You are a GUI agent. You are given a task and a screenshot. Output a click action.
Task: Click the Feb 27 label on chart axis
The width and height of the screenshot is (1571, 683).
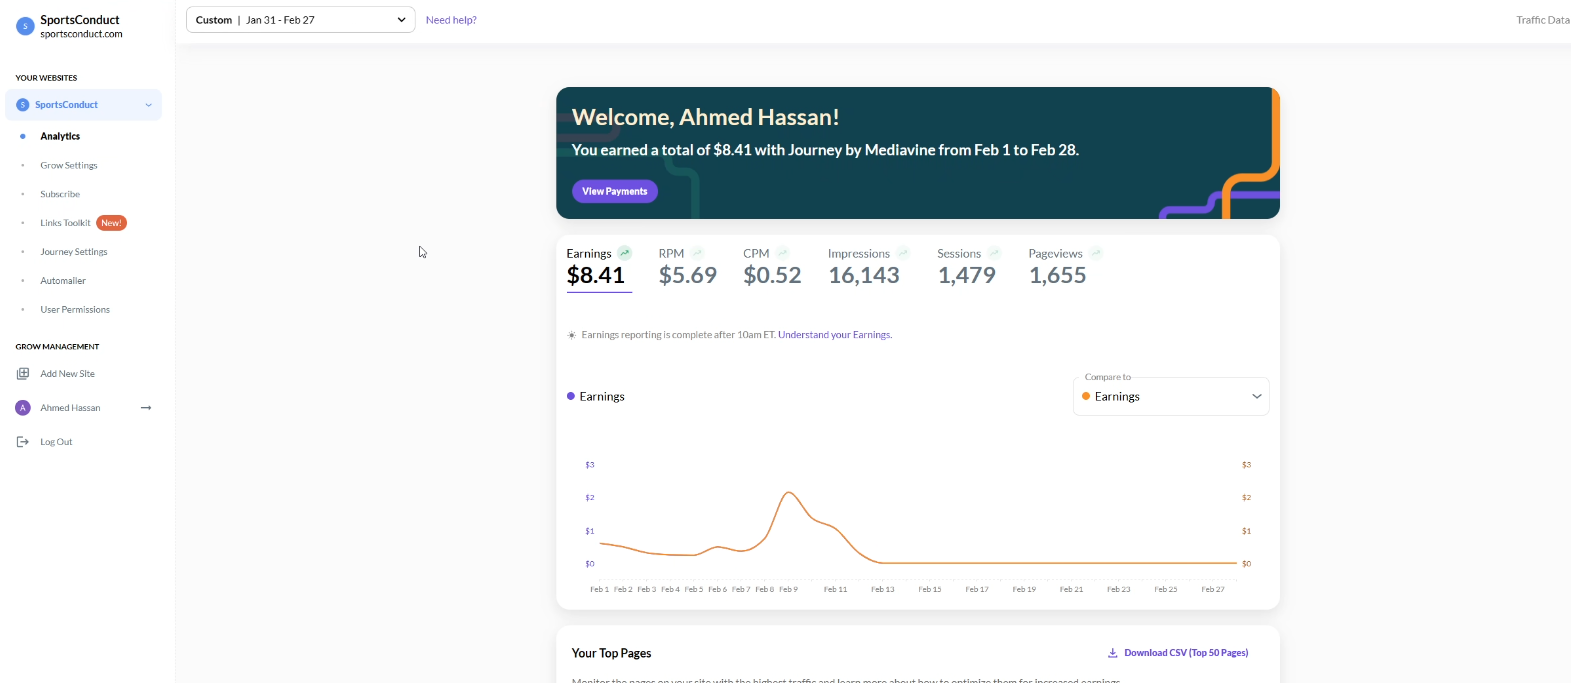click(1213, 590)
